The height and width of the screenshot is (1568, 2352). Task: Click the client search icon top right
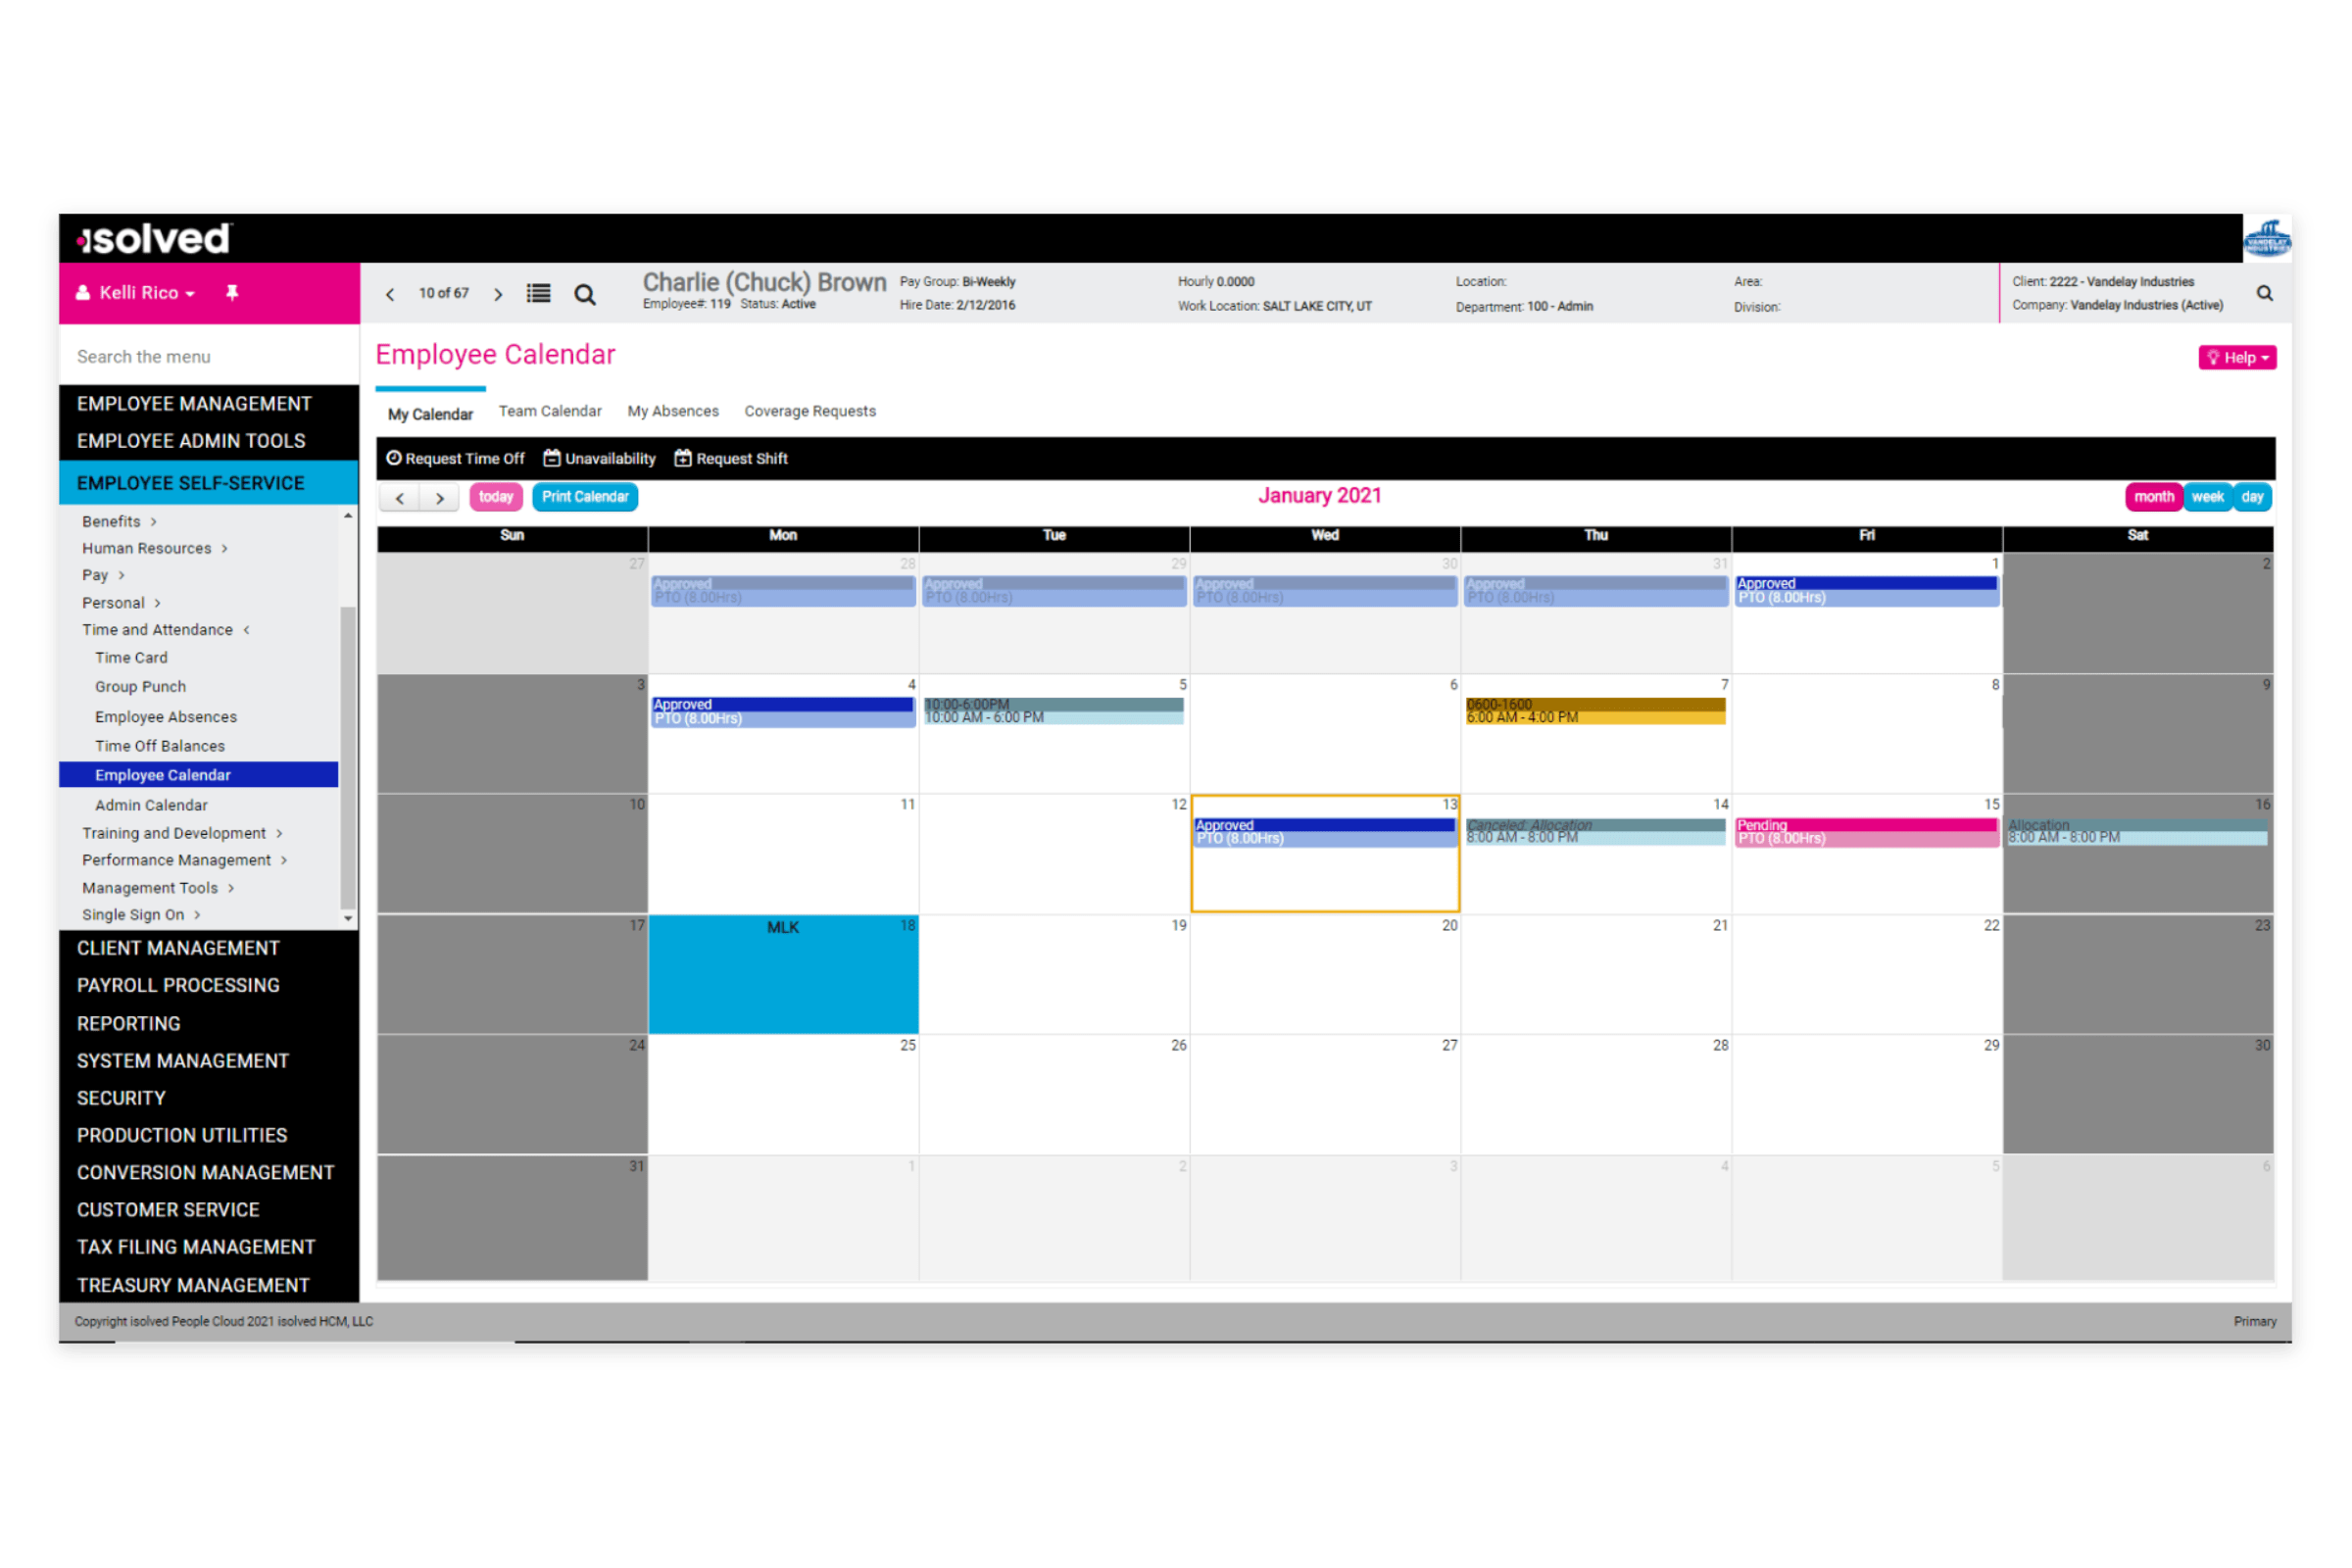(2264, 293)
